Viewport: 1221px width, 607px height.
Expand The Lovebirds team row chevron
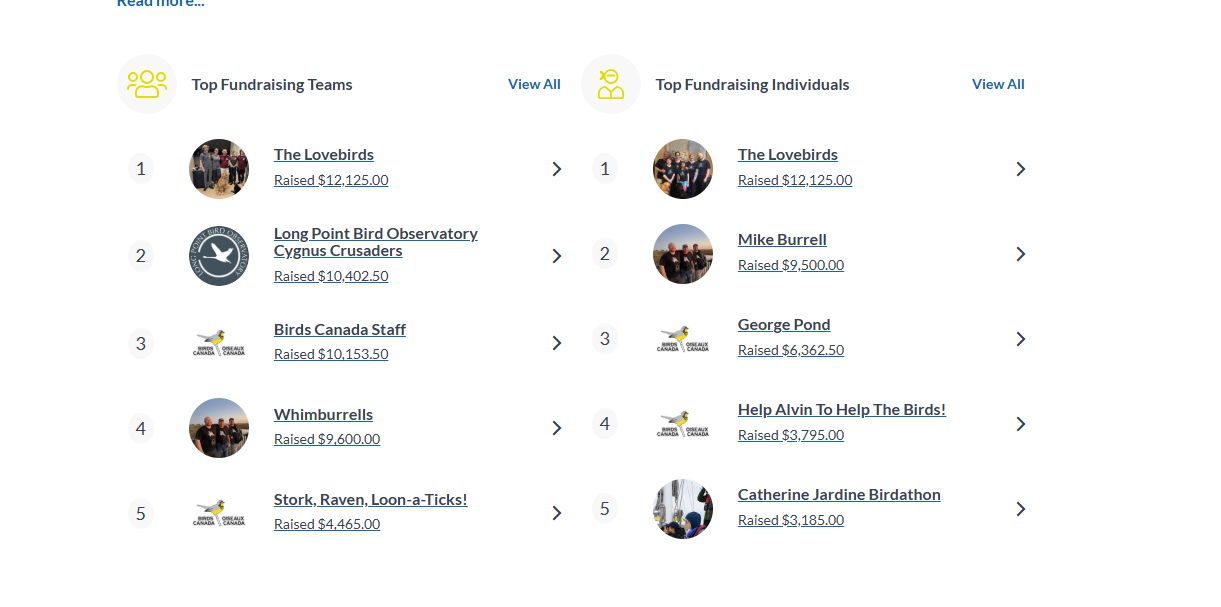(x=557, y=169)
